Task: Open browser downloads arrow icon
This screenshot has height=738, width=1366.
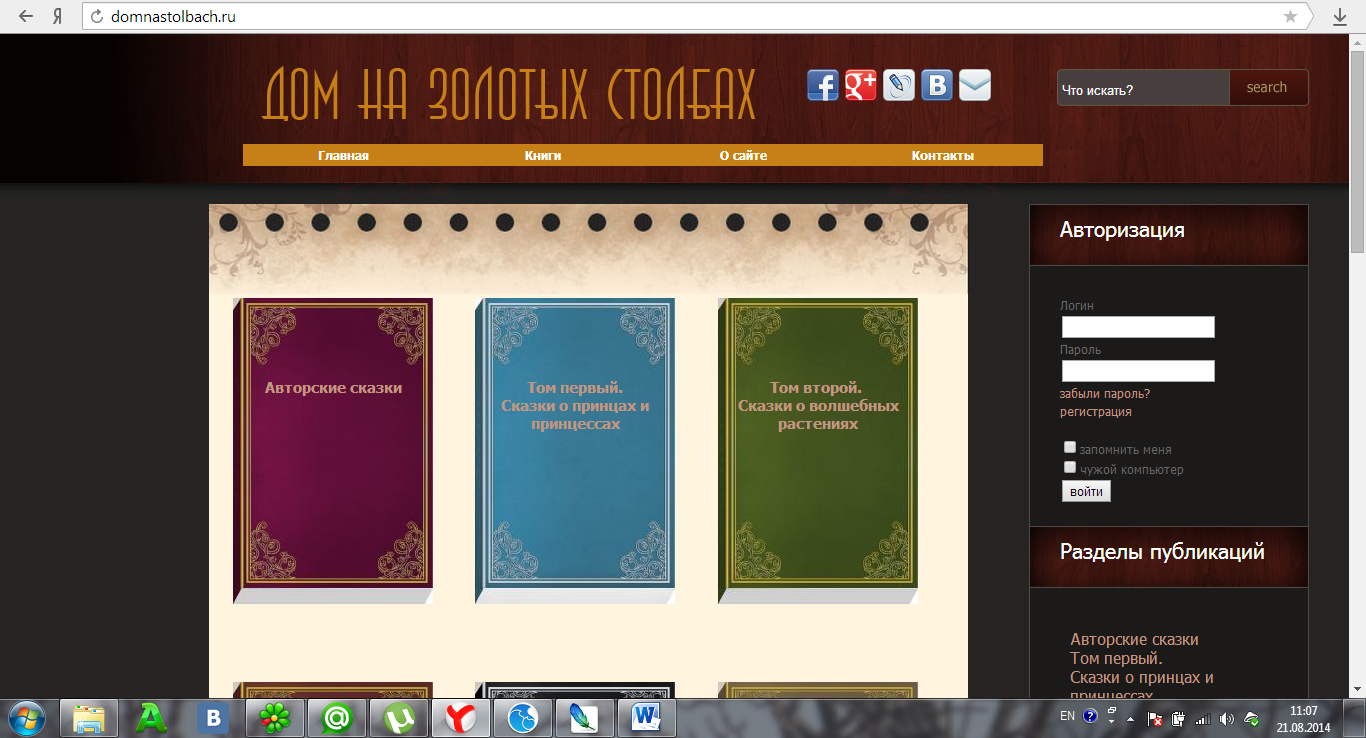Action: click(x=1340, y=17)
